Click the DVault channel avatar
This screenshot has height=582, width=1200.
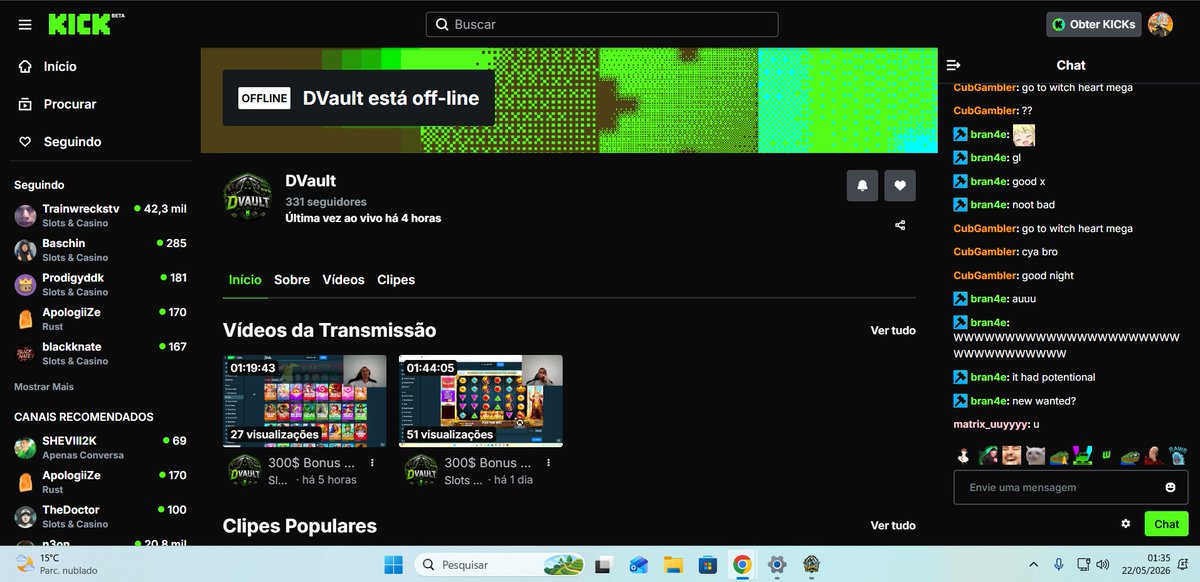click(x=247, y=197)
